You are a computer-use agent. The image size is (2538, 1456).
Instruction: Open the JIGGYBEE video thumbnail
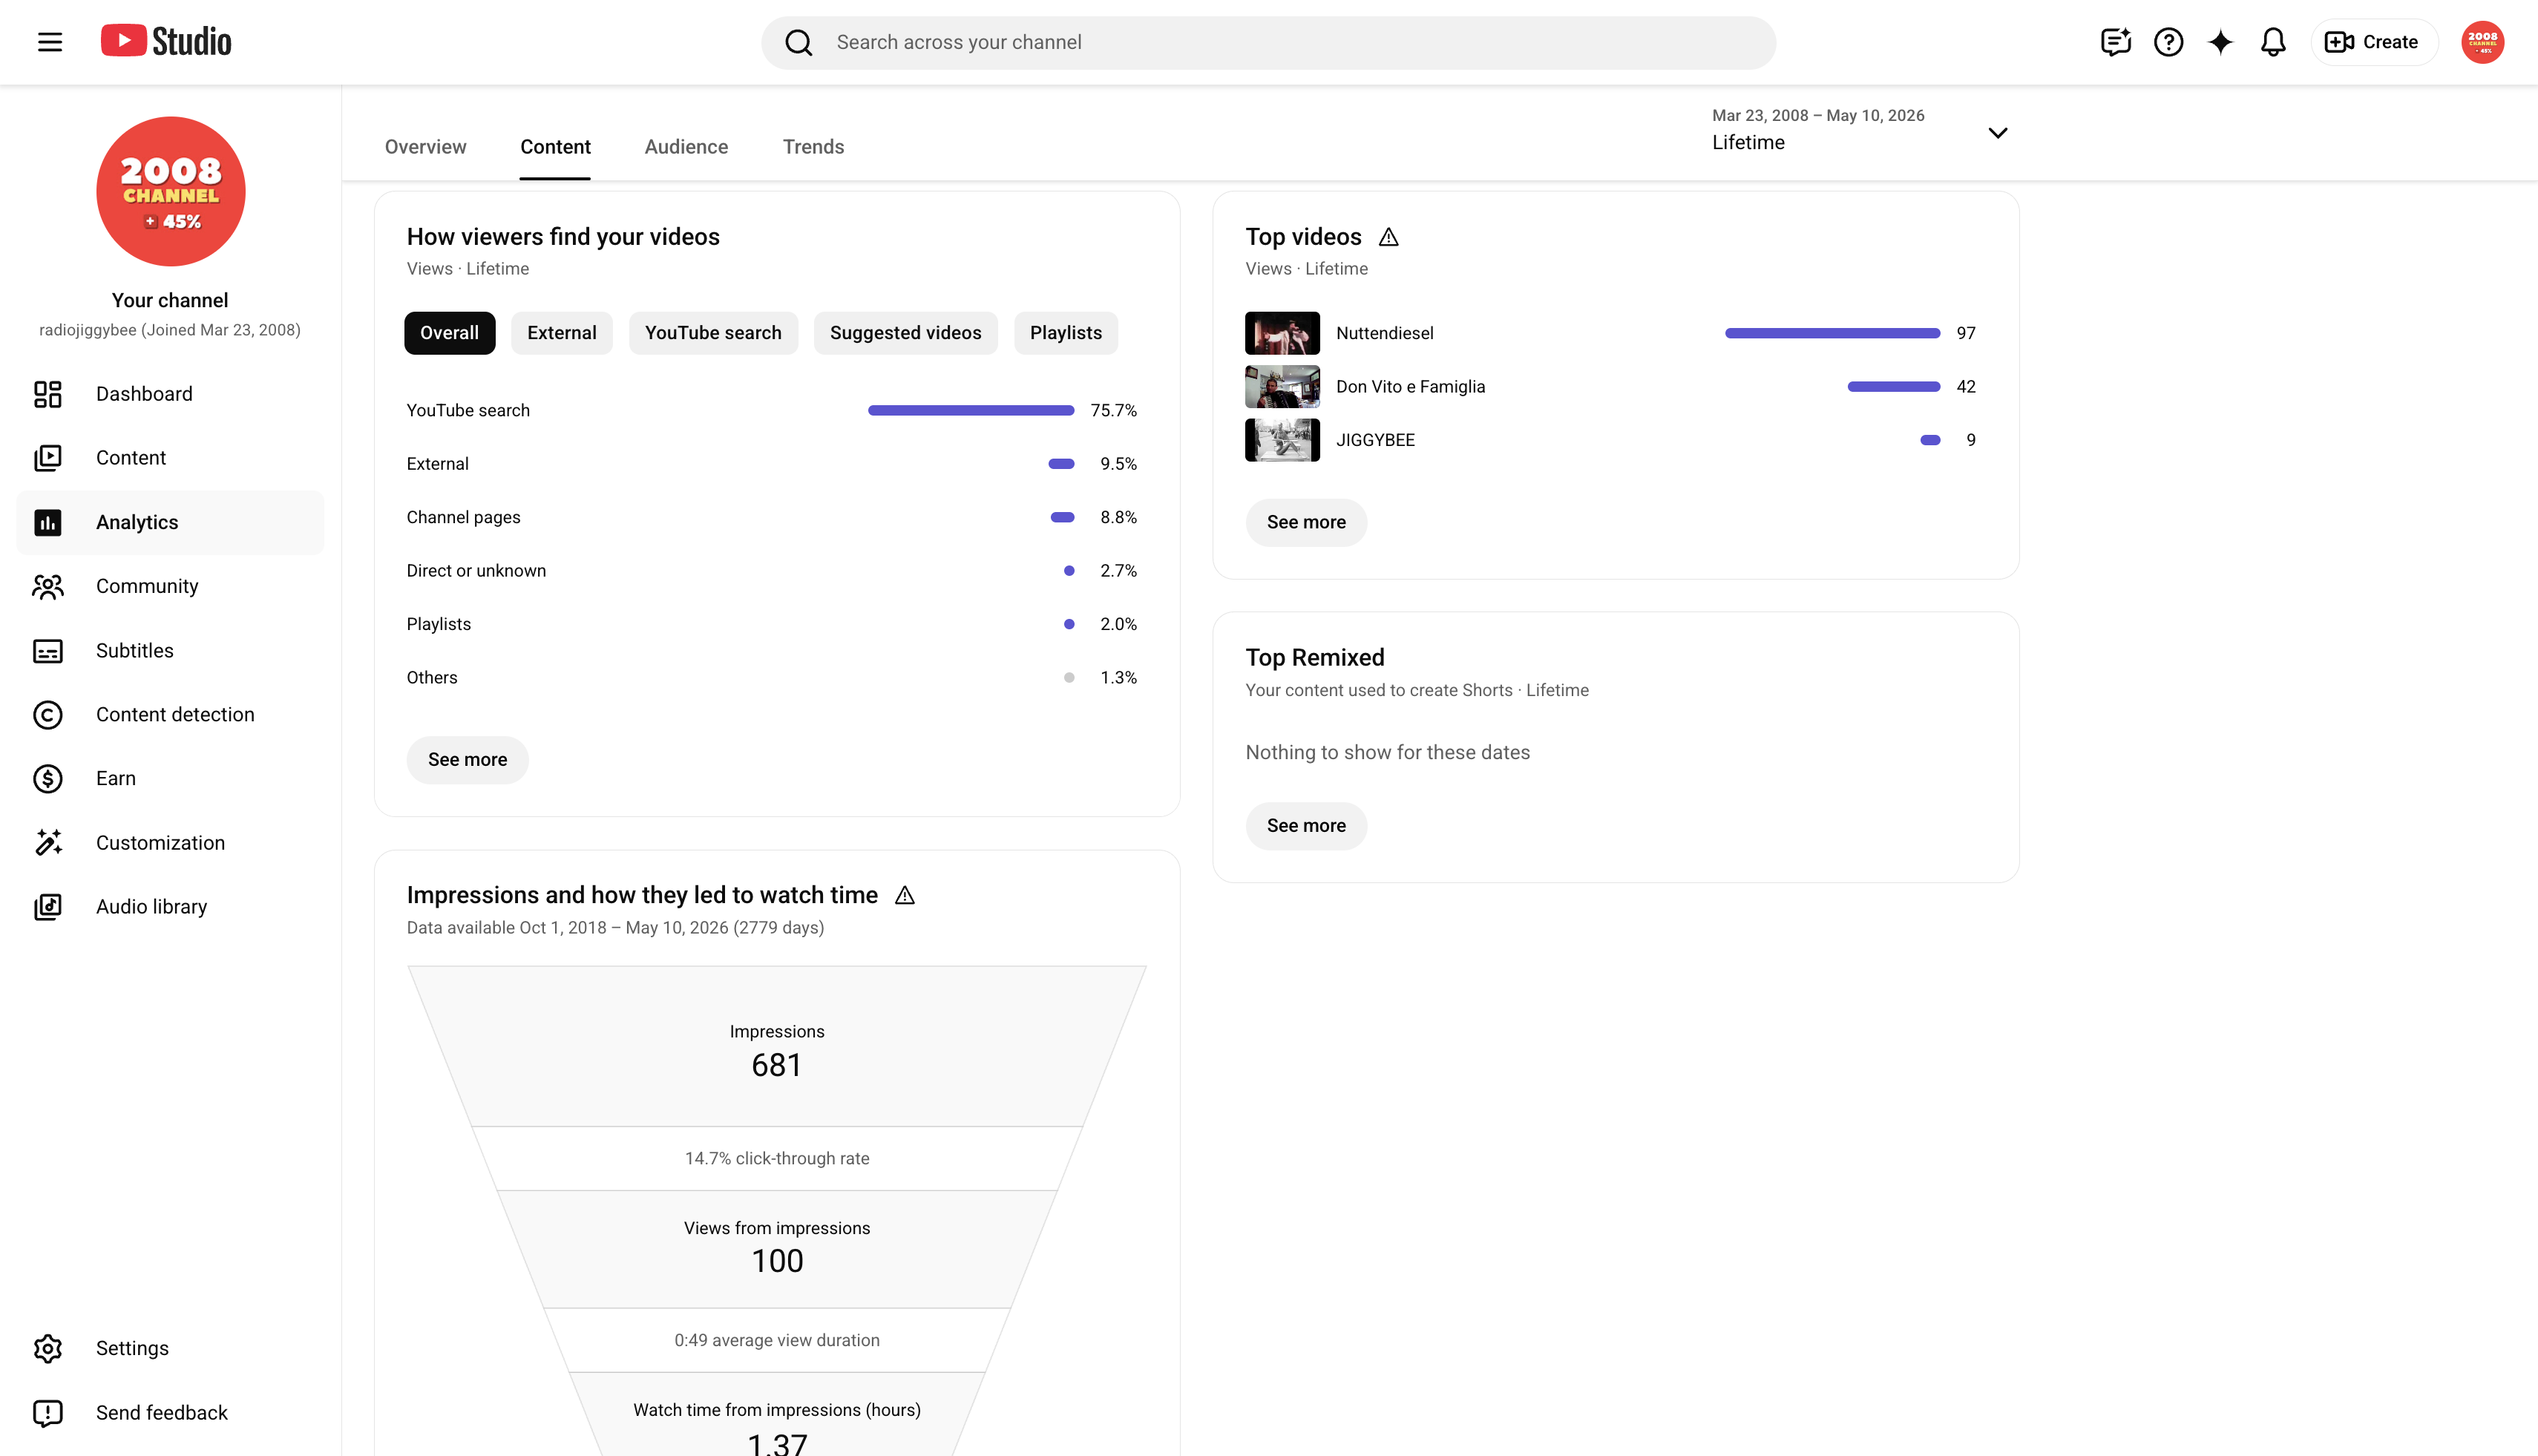[x=1282, y=440]
